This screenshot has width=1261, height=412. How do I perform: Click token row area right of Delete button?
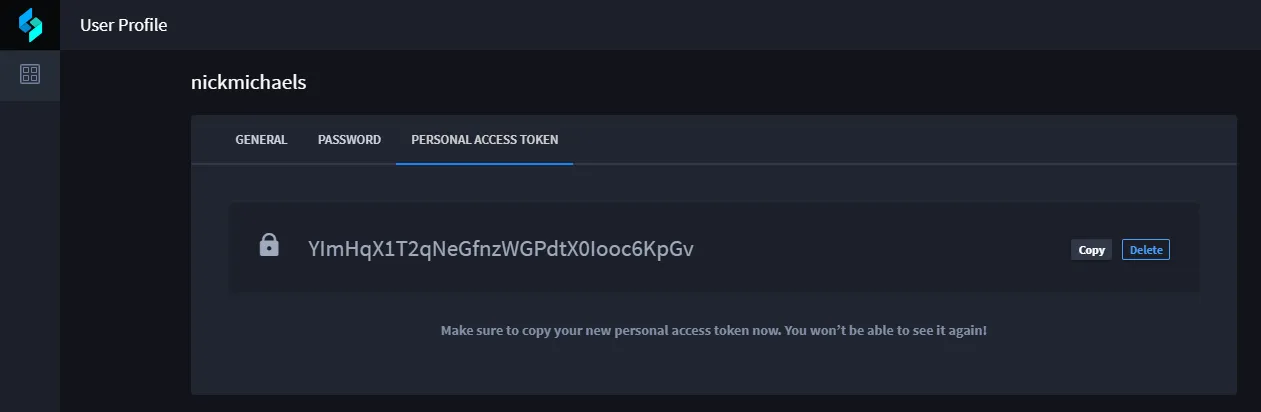(1185, 249)
